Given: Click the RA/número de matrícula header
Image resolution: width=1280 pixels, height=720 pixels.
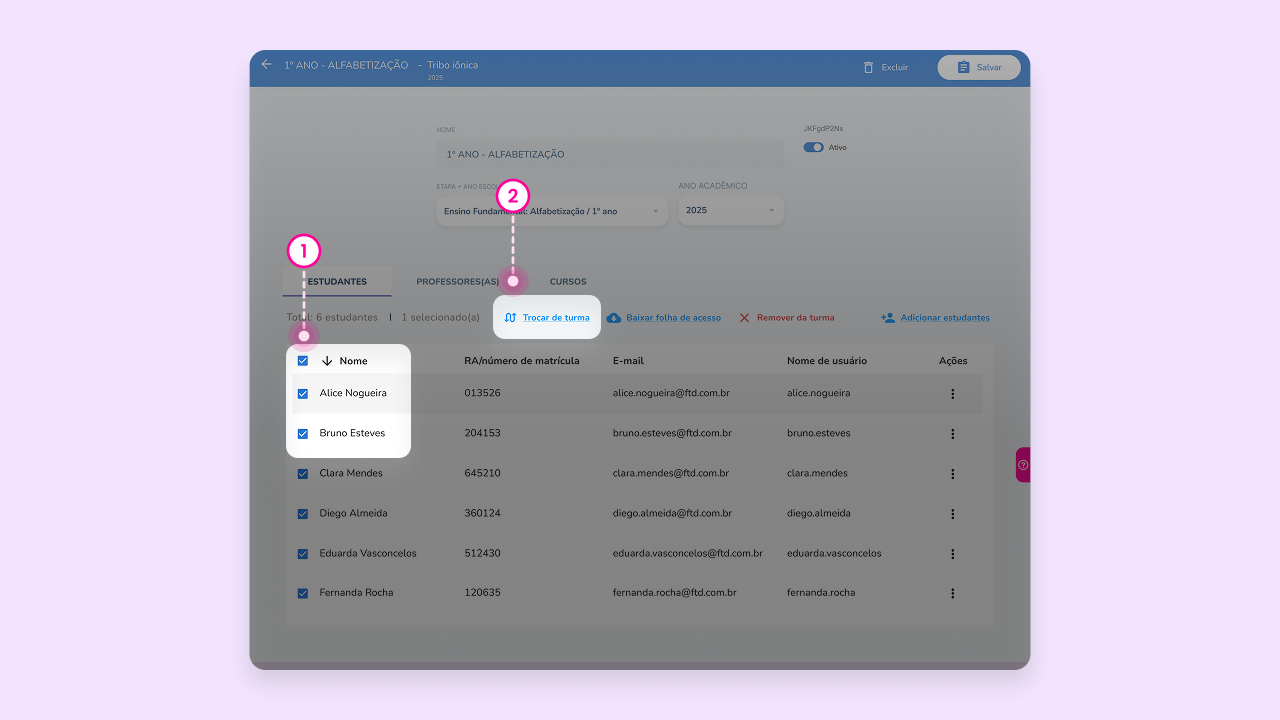Looking at the screenshot, I should (522, 361).
